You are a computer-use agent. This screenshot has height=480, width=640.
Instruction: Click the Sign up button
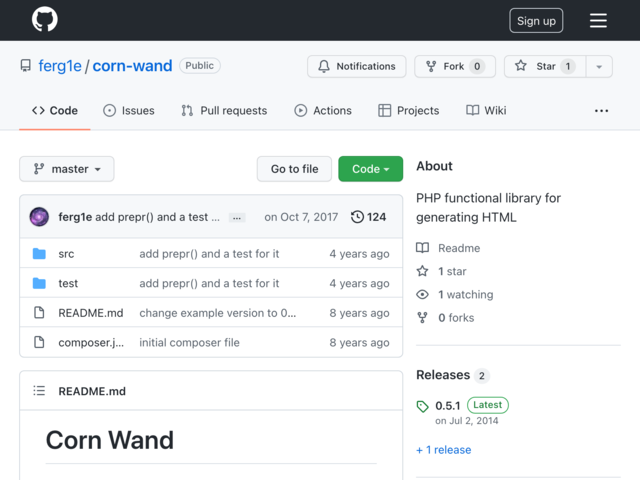pos(536,20)
